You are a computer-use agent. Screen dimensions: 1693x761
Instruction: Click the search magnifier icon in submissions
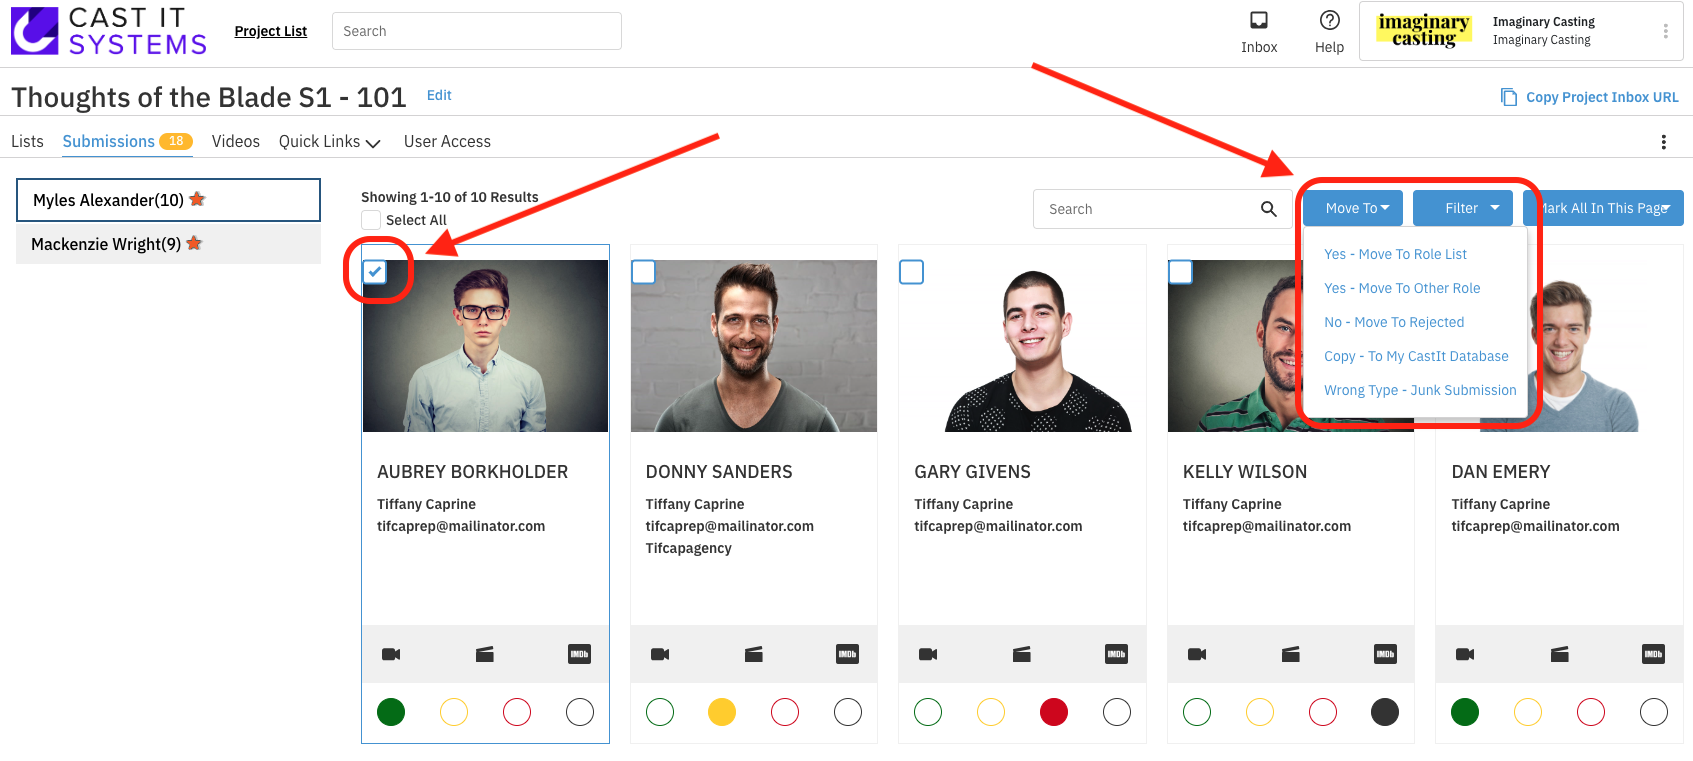pyautogui.click(x=1268, y=209)
